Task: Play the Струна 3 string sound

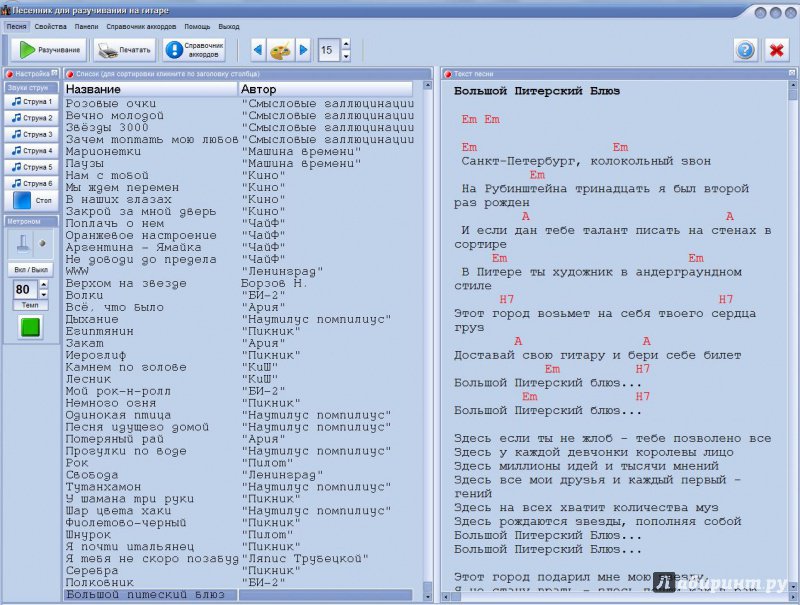Action: click(x=32, y=134)
